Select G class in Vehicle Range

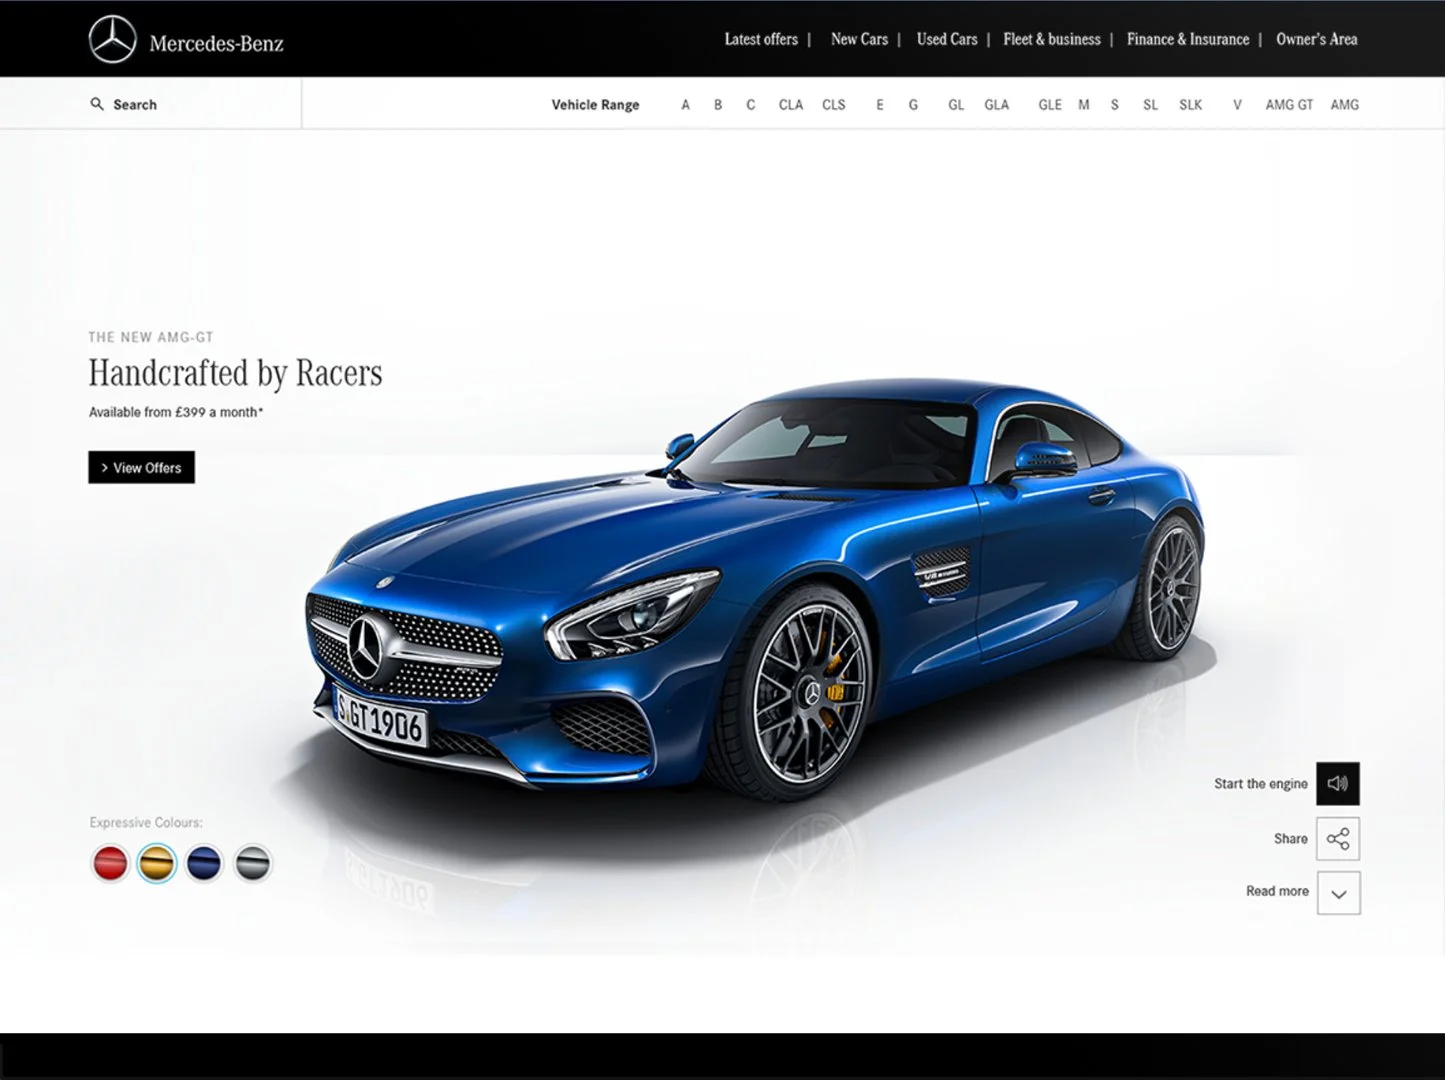(x=913, y=105)
